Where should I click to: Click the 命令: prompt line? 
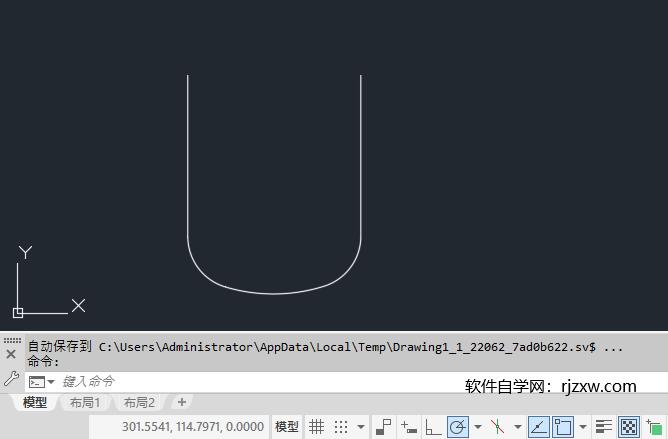point(43,362)
